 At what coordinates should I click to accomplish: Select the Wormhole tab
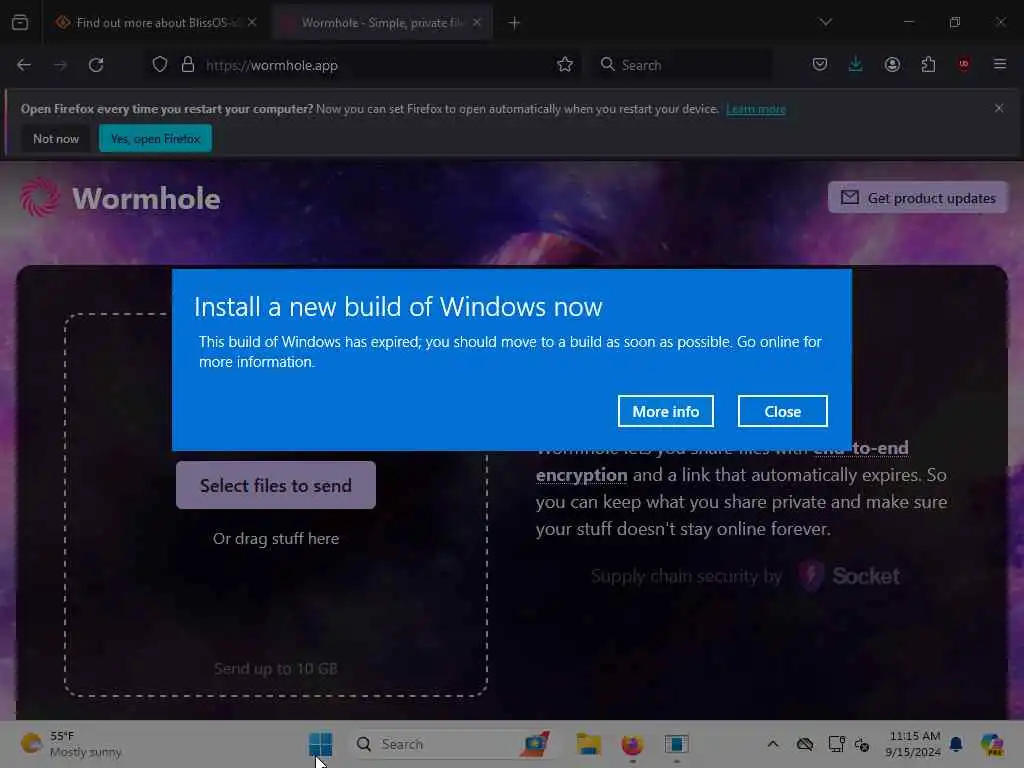click(382, 23)
